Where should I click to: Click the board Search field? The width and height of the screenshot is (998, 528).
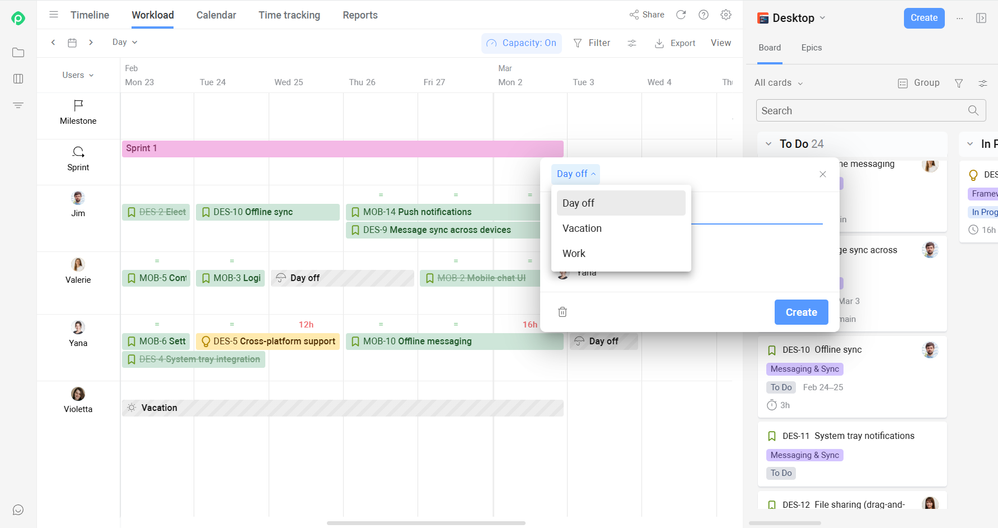coord(871,111)
